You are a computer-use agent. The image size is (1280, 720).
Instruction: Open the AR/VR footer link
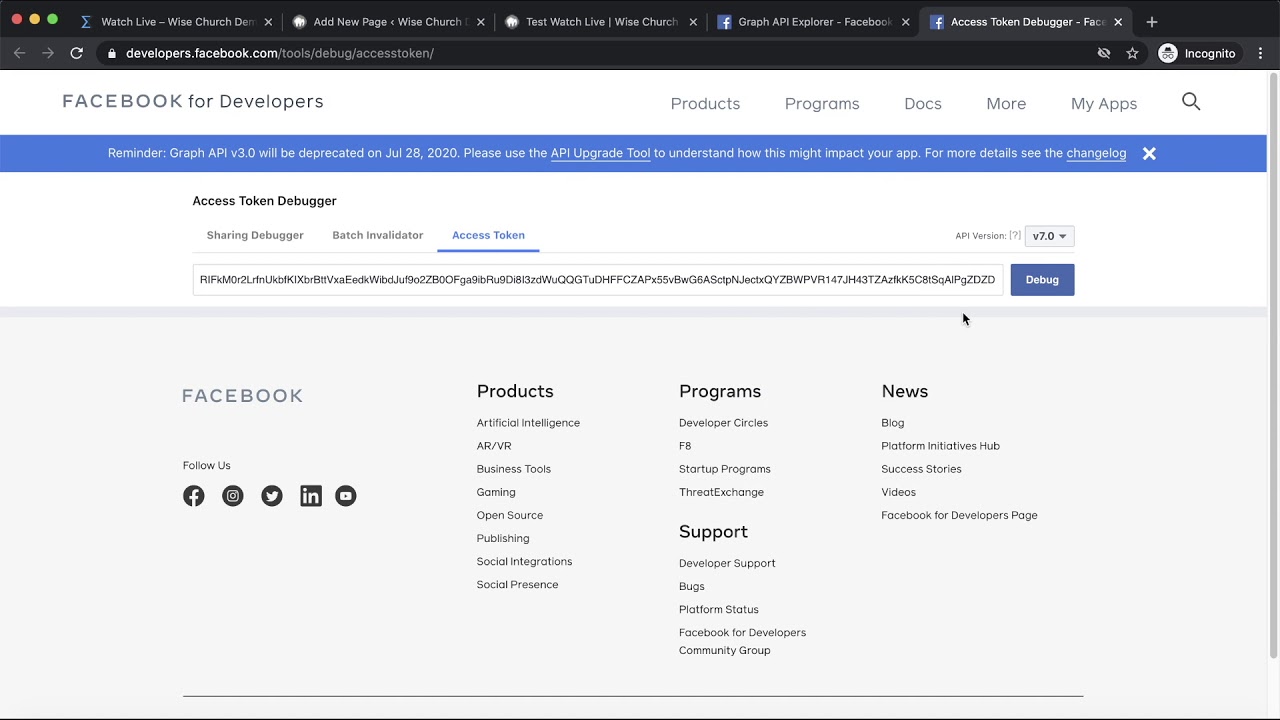tap(494, 446)
